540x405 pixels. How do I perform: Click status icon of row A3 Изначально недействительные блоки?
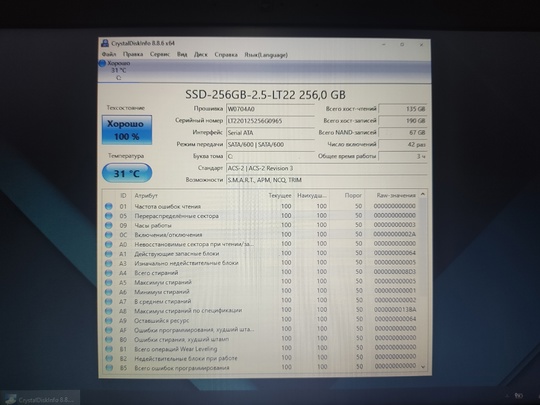(108, 263)
